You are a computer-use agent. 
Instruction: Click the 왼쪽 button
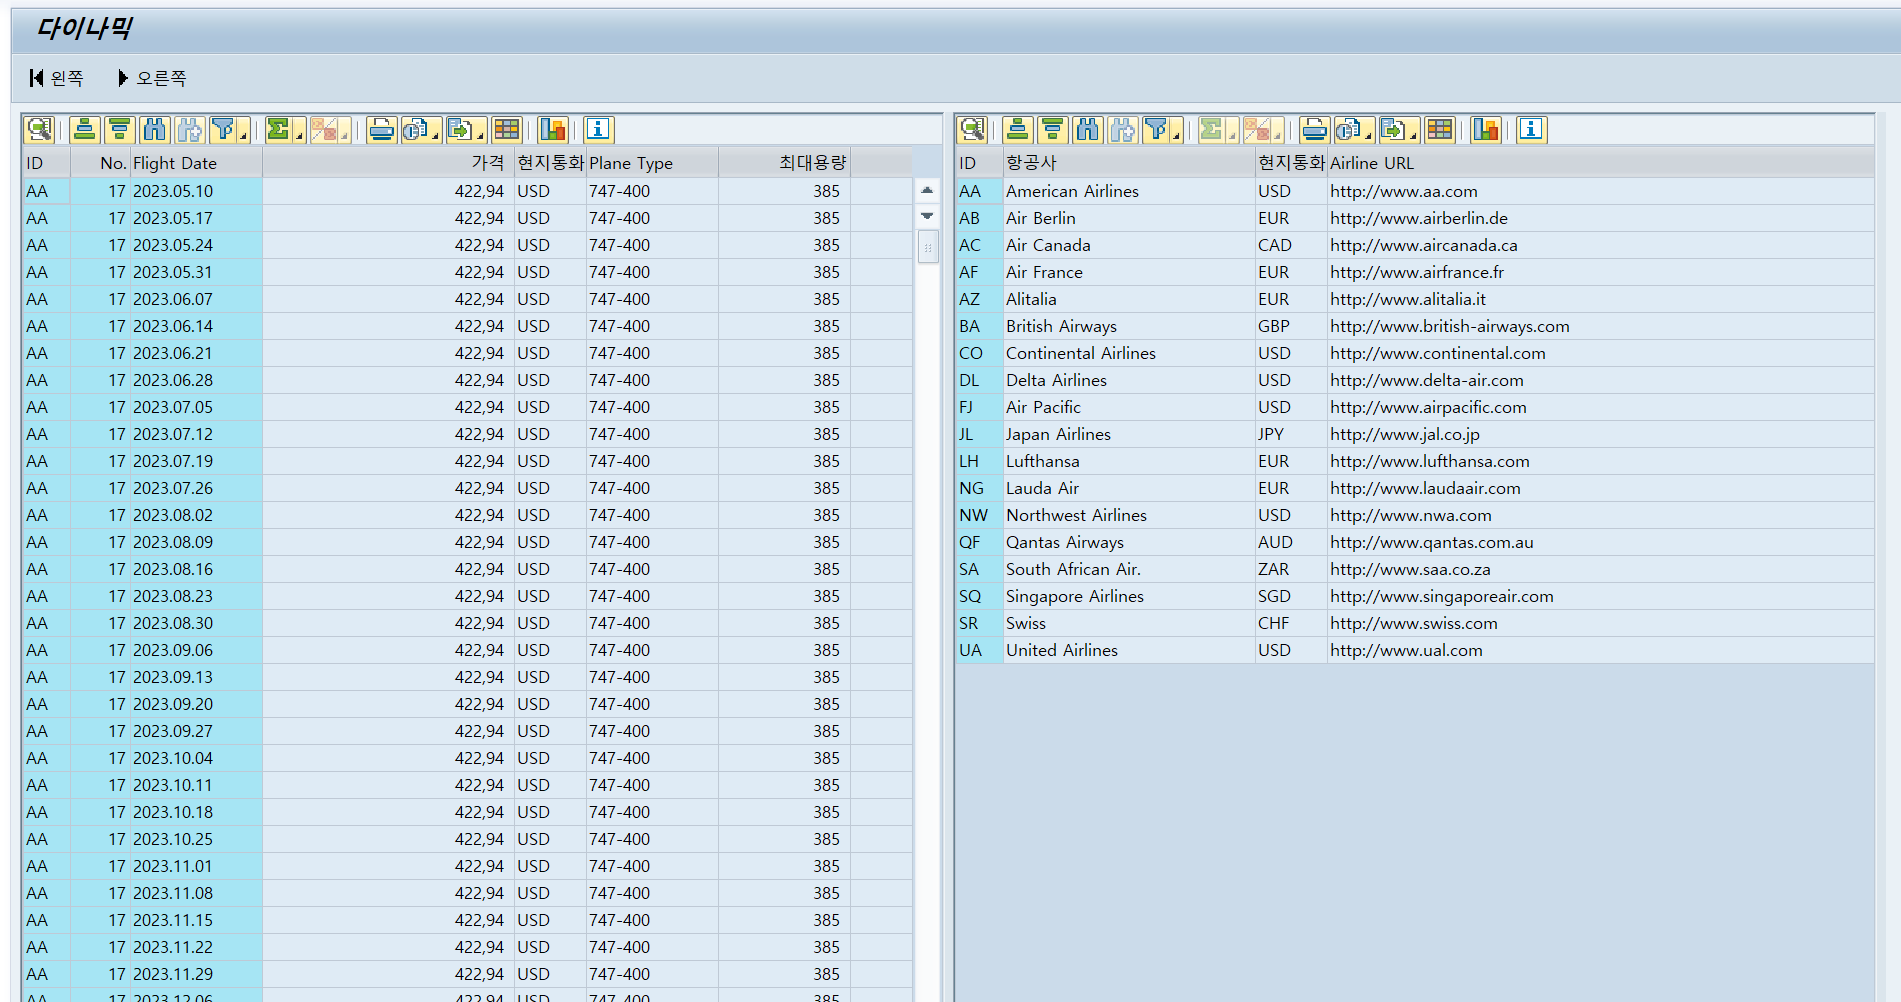(56, 78)
